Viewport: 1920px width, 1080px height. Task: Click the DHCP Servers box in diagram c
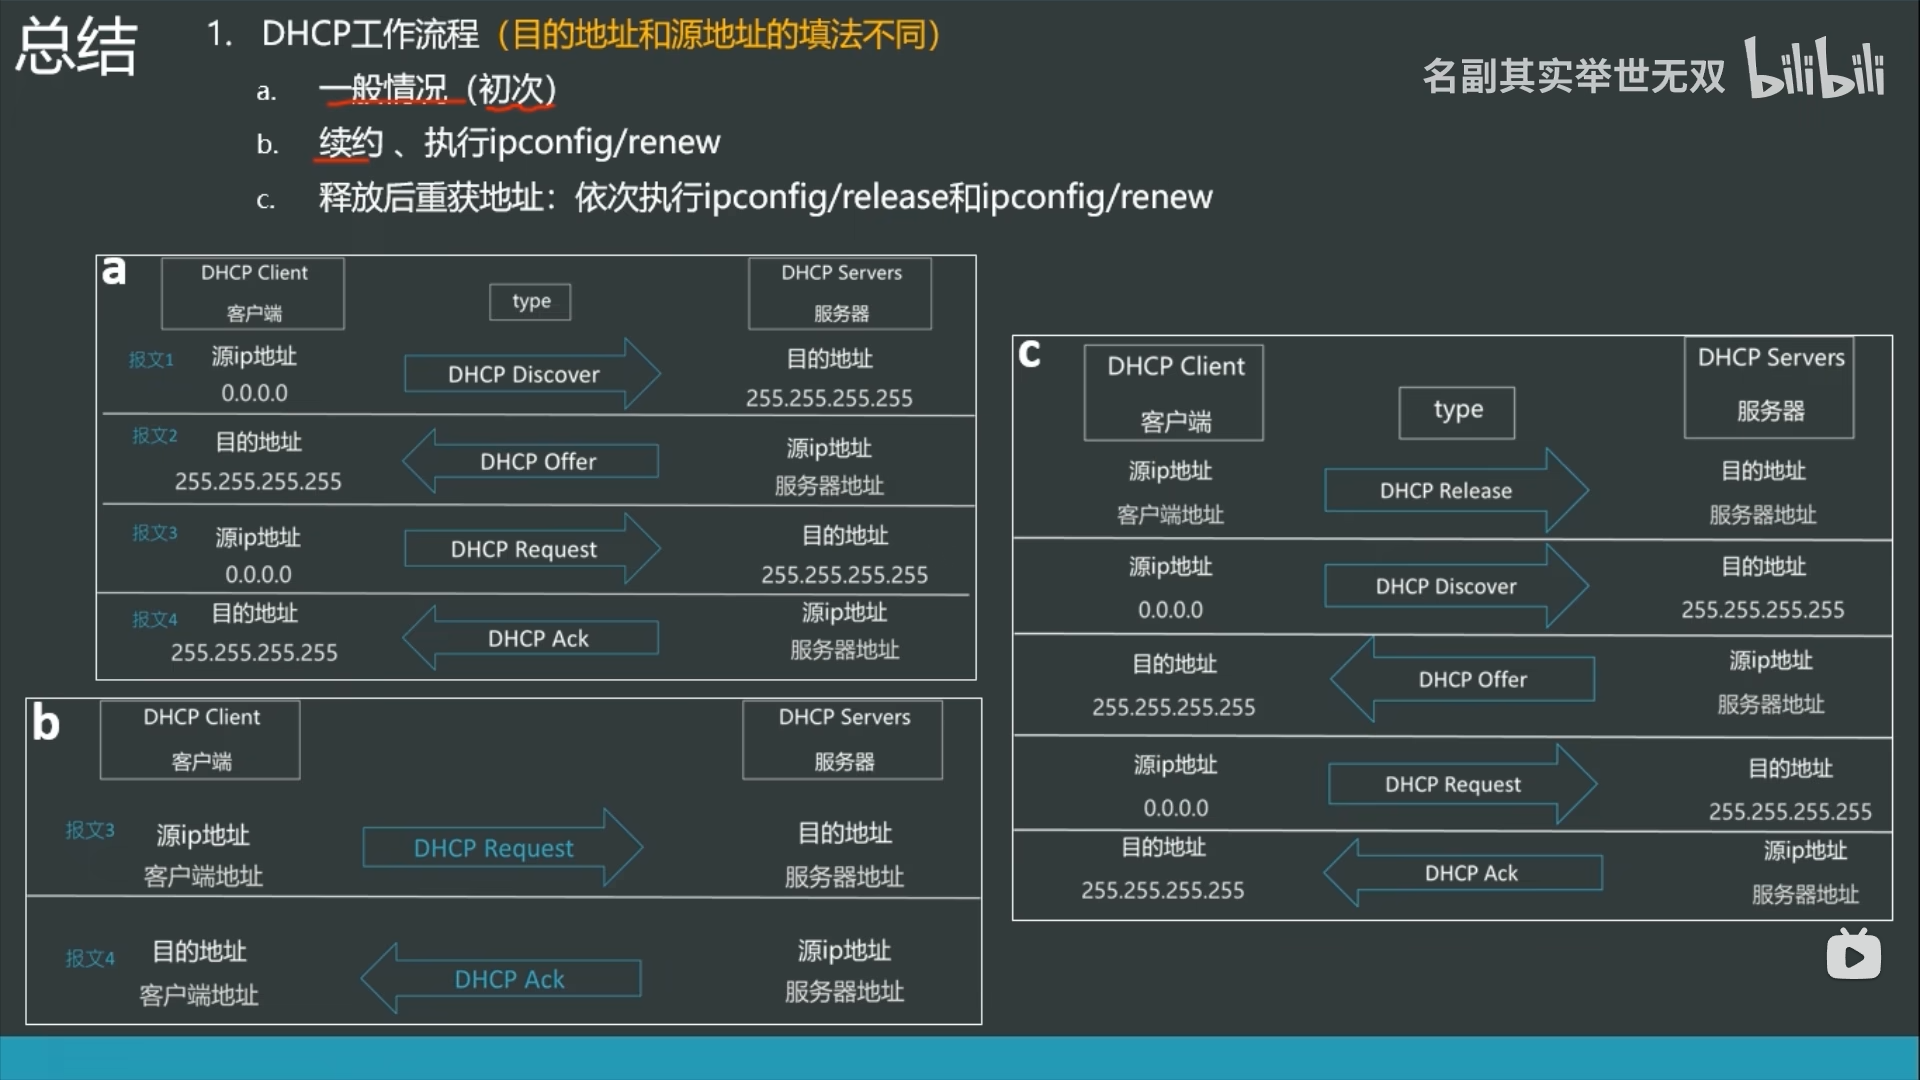[1768, 385]
